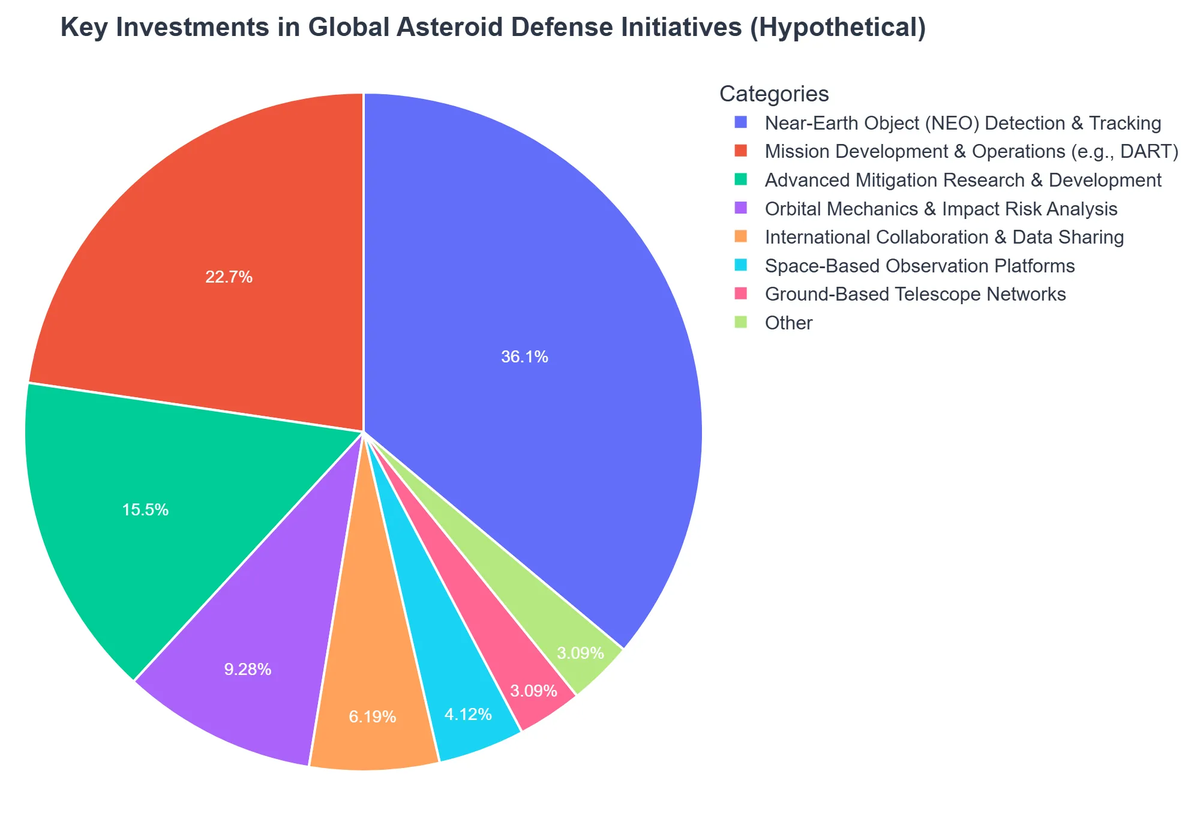This screenshot has height=840, width=1200.
Task: Click the green Advanced Mitigation legend swatch
Action: click(741, 180)
